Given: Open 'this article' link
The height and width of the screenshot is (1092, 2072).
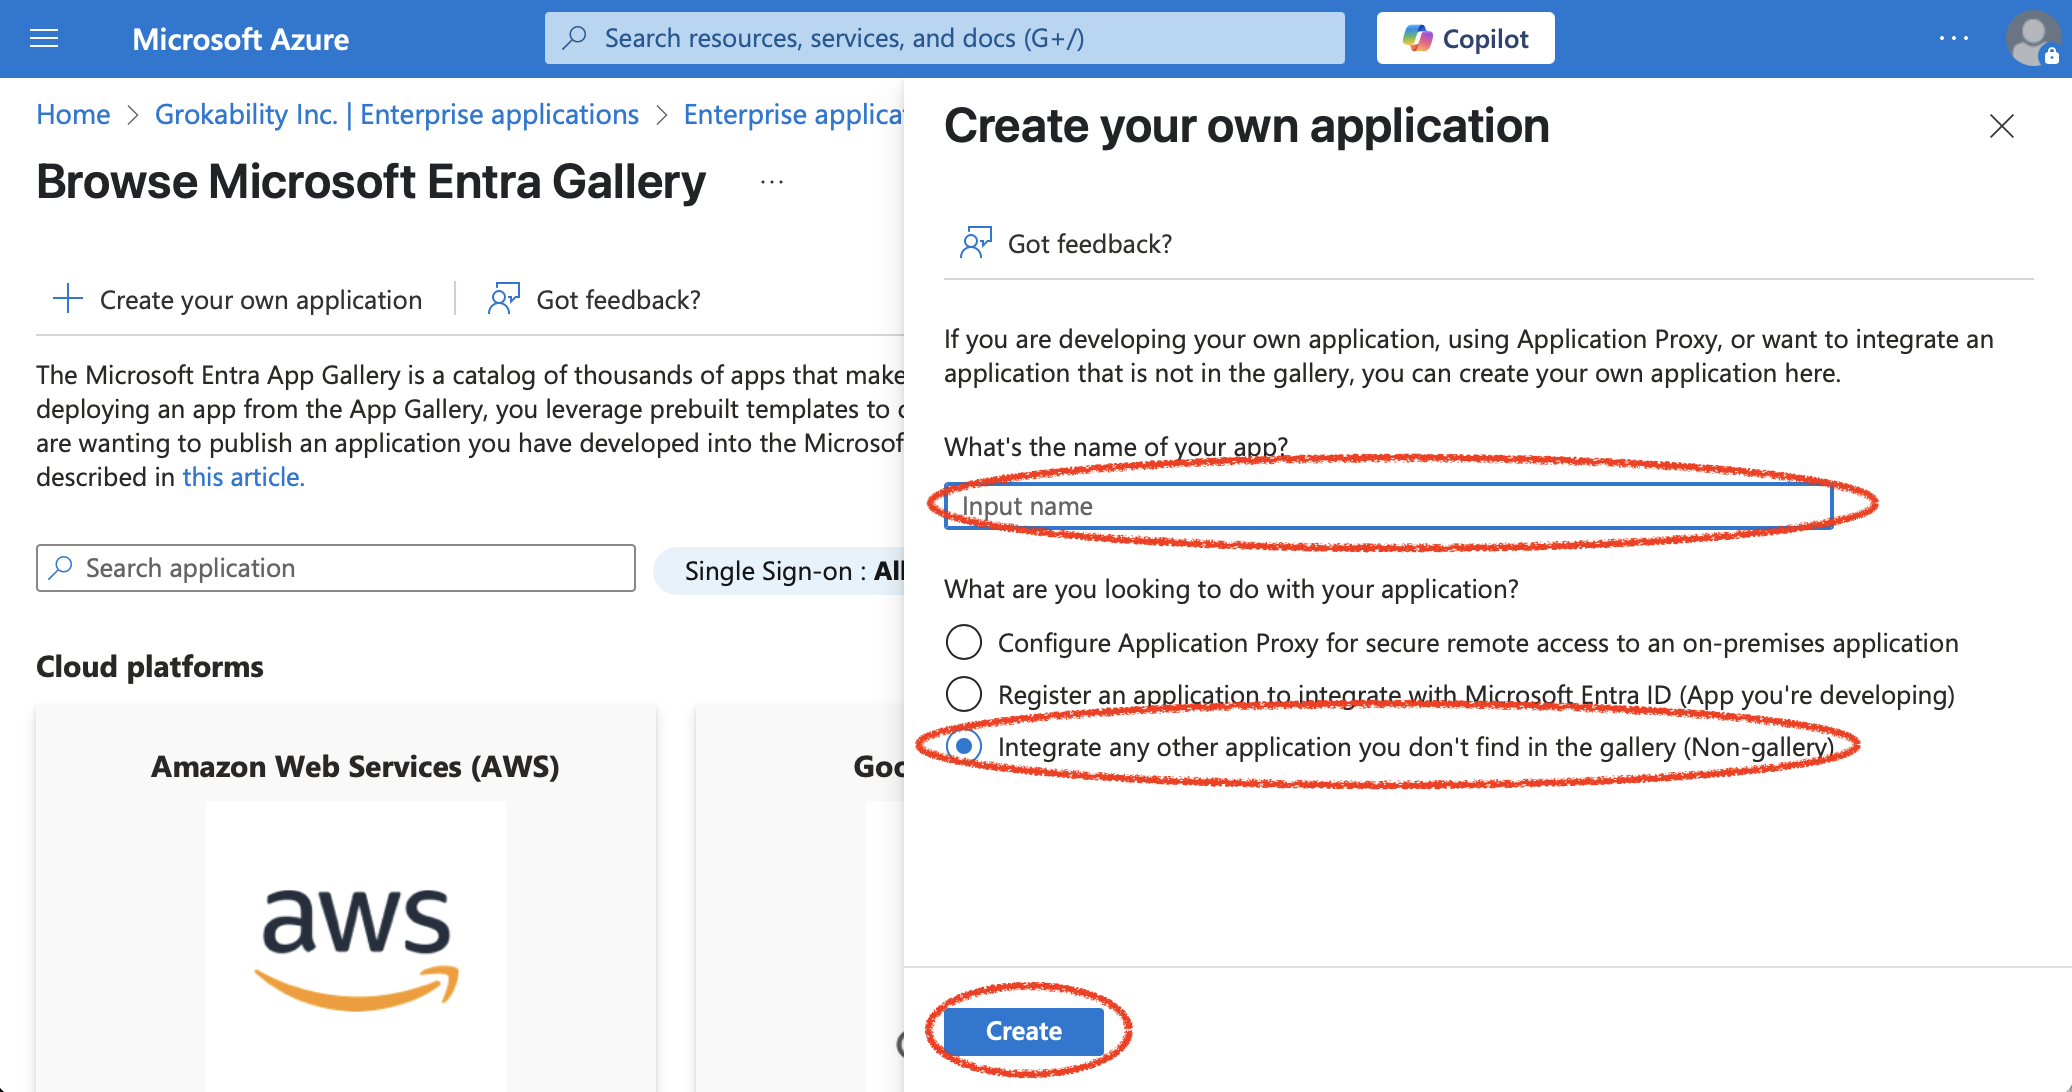Looking at the screenshot, I should [x=243, y=477].
